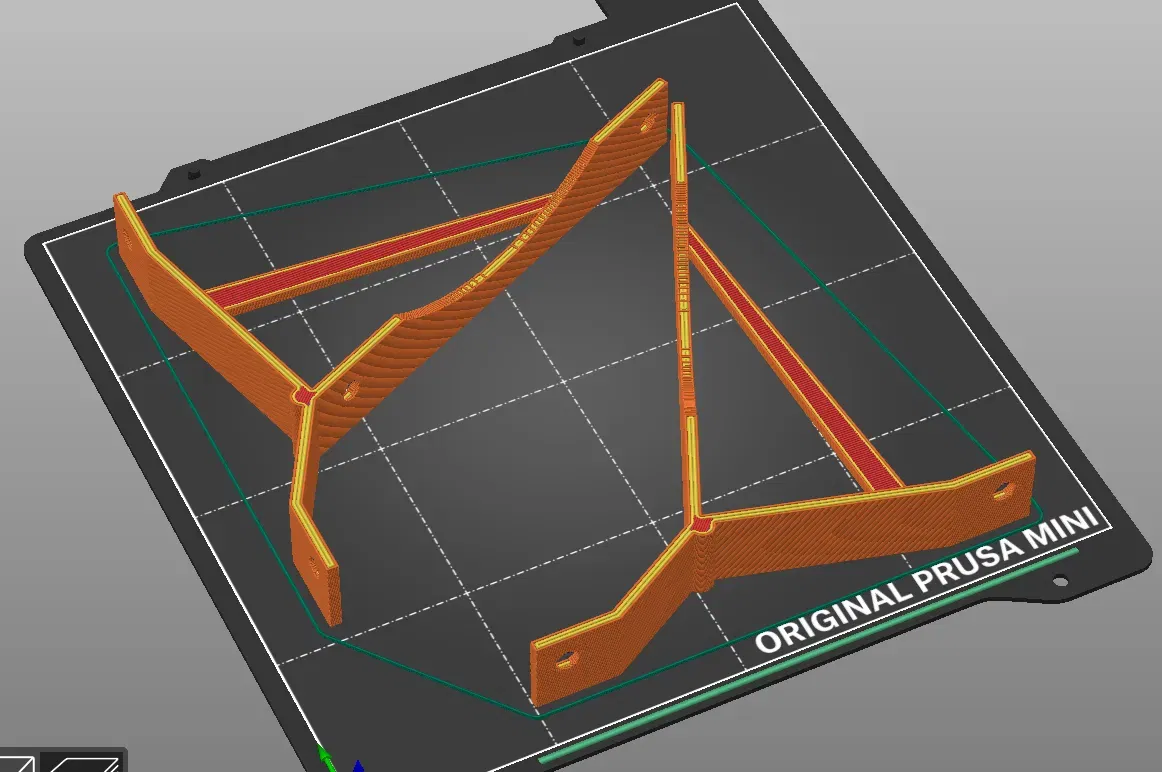Click the bed mounting tab on left edge
Screen dimensions: 1162x772
[194, 173]
